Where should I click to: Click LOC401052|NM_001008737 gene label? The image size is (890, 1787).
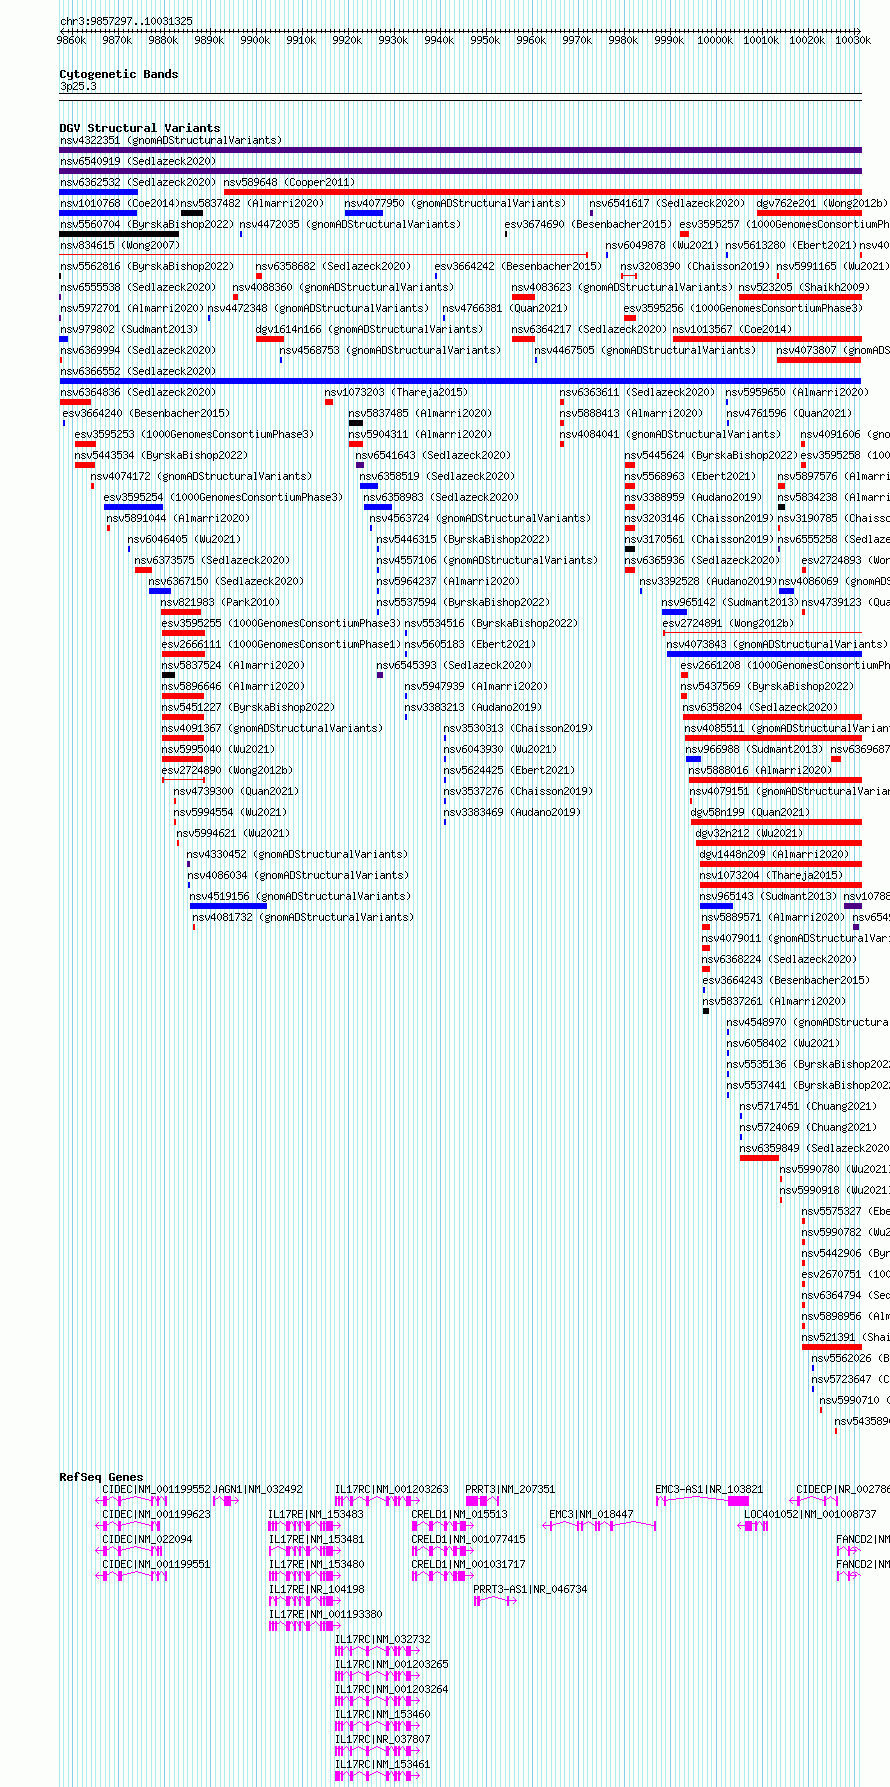(x=810, y=1515)
